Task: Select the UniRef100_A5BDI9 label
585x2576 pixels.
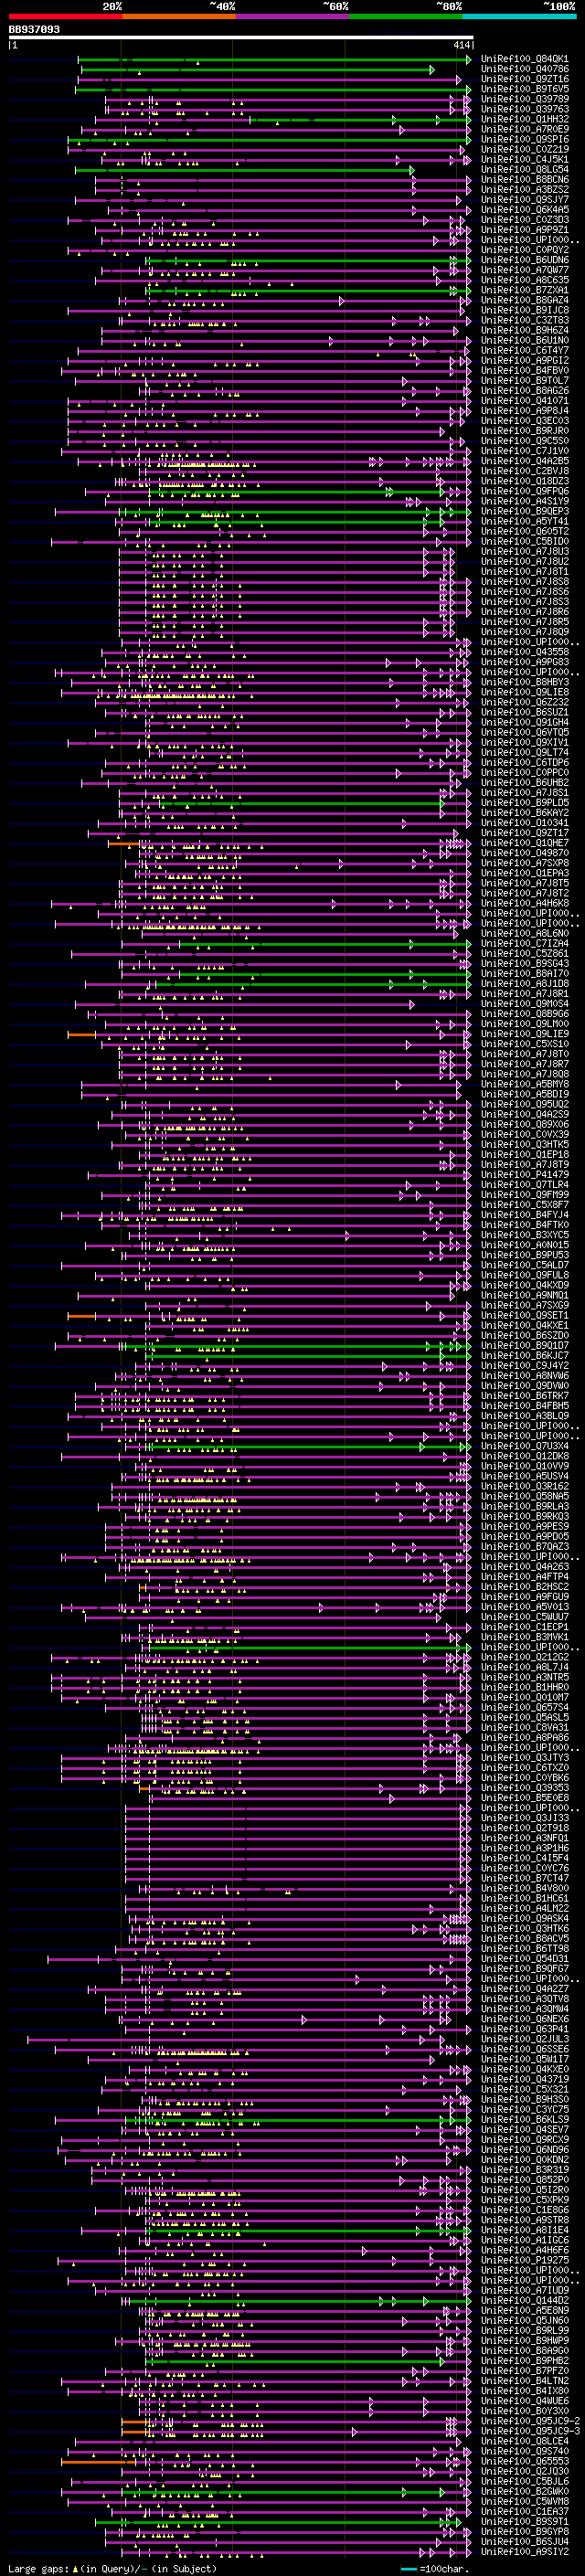Action: 525,1094
